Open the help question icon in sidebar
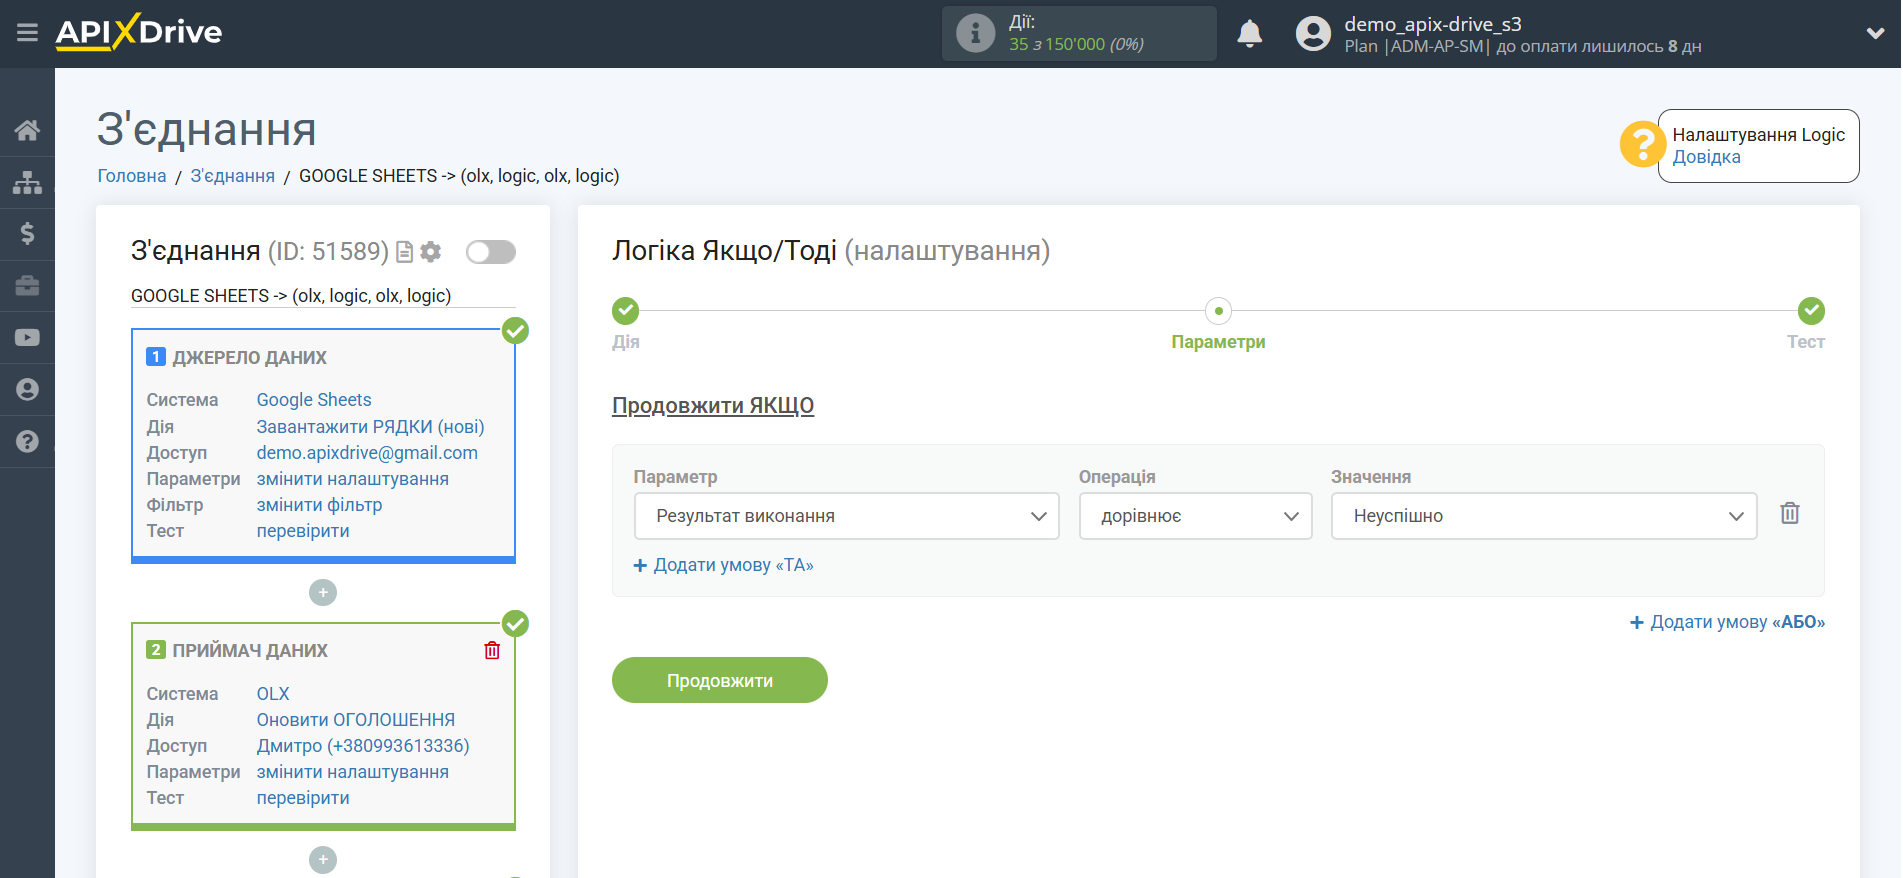Viewport: 1903px width, 878px height. click(x=27, y=441)
